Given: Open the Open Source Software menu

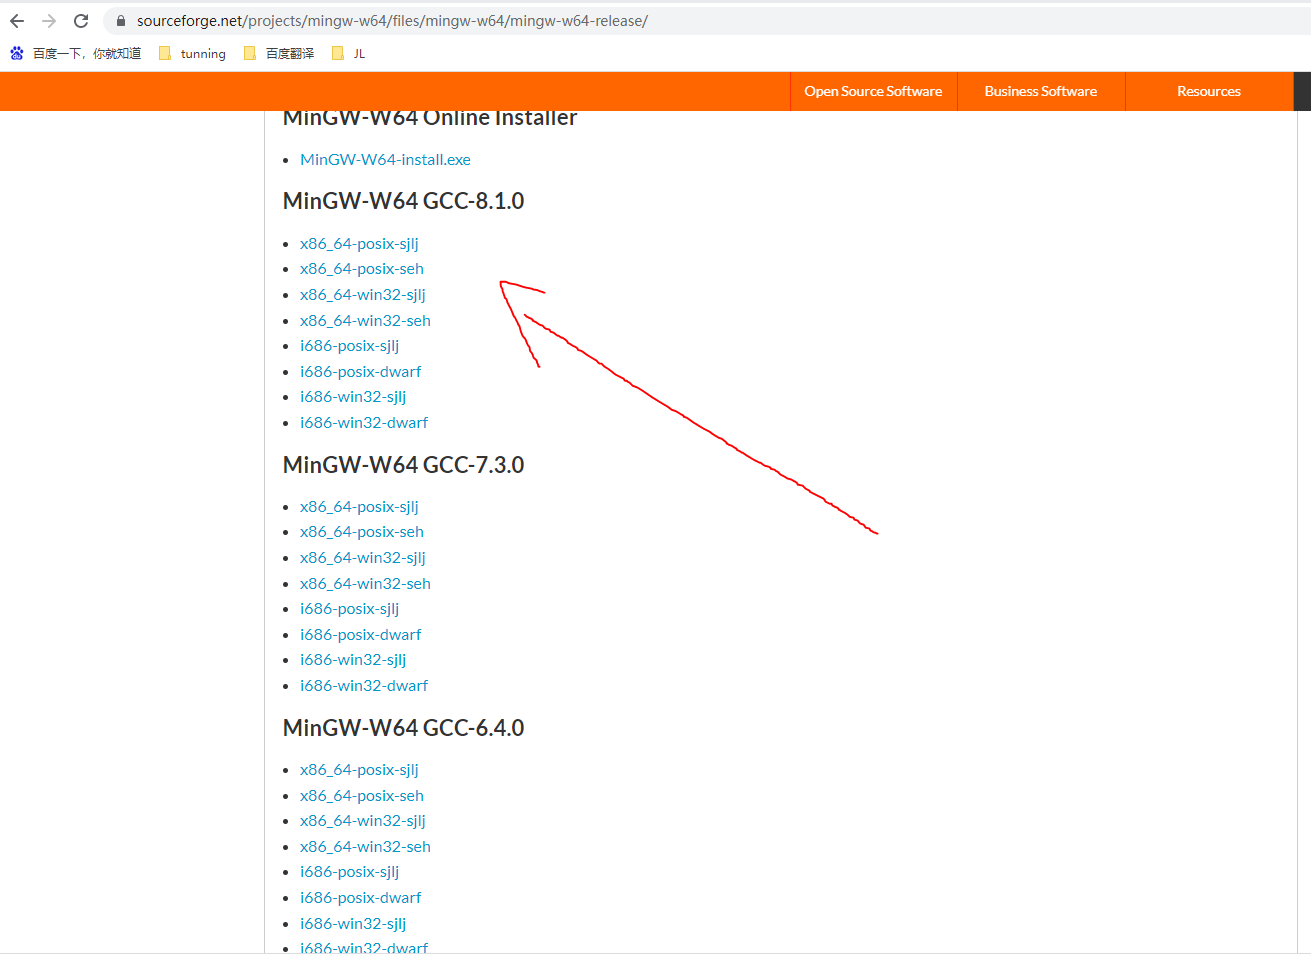Looking at the screenshot, I should point(873,91).
